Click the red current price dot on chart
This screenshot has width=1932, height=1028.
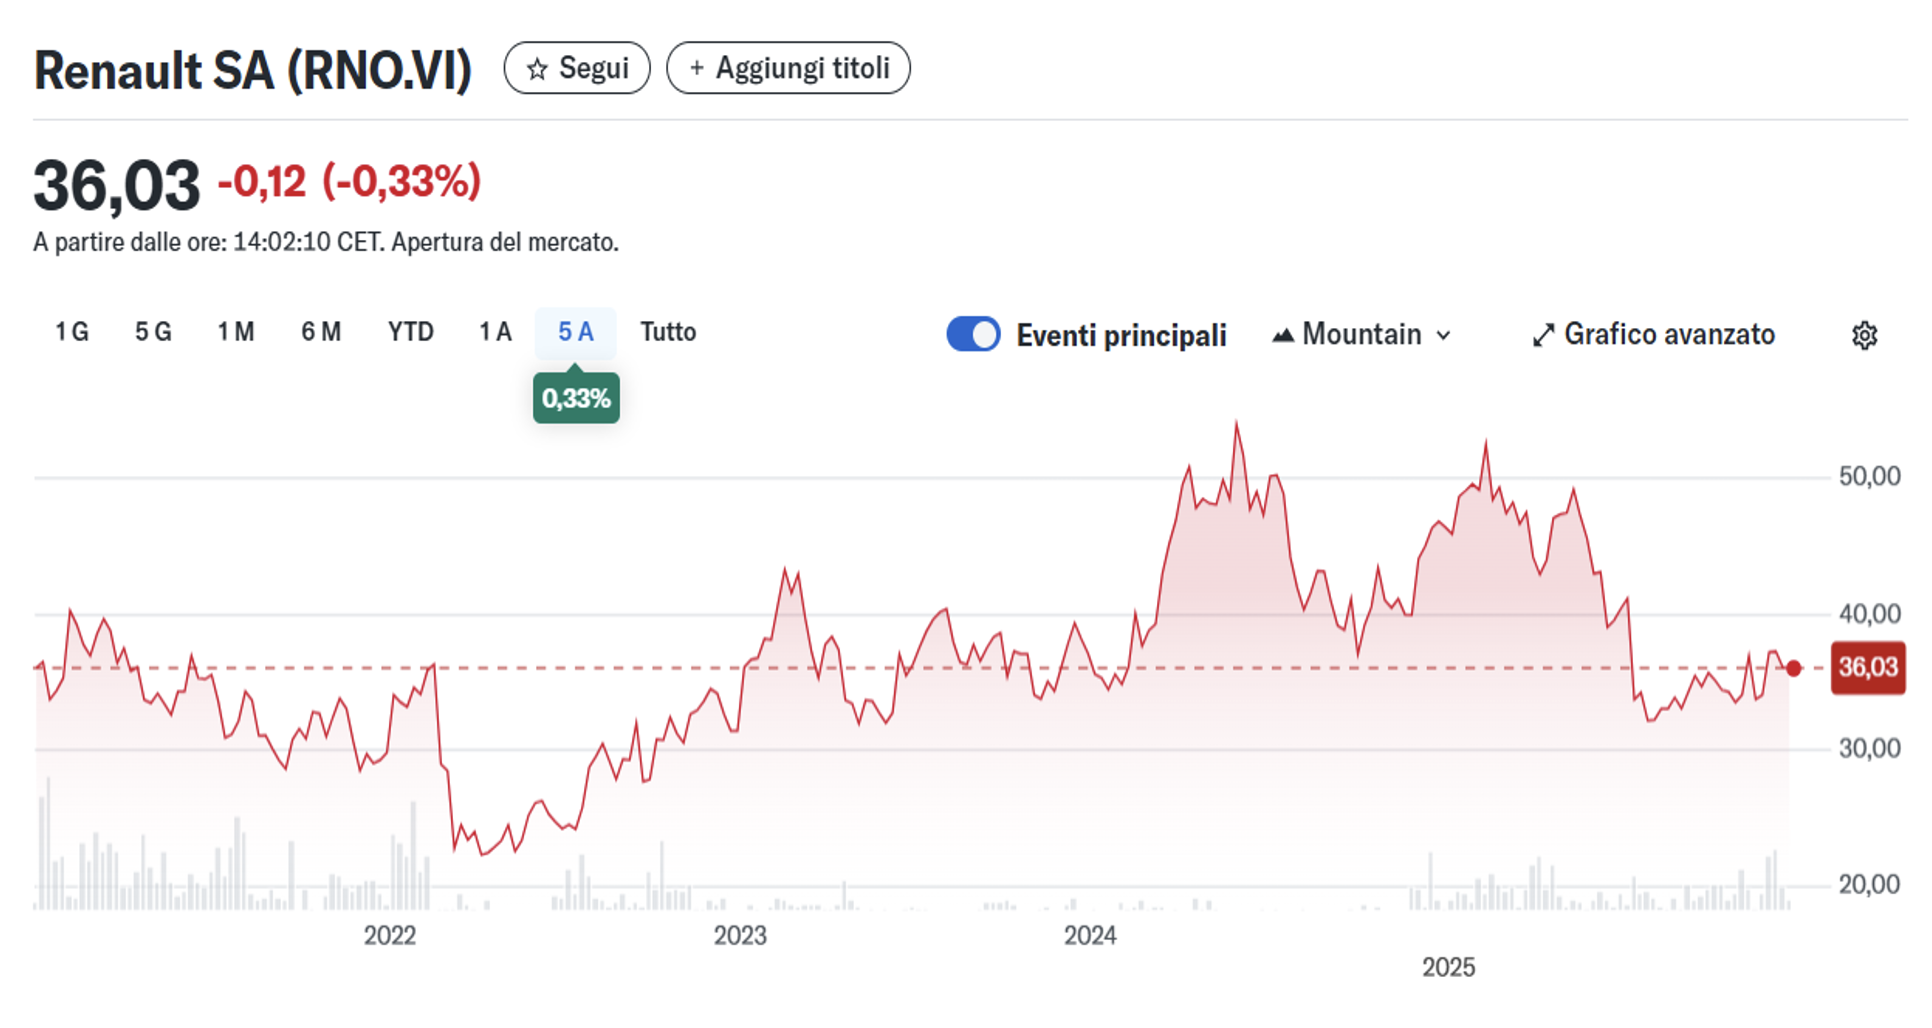(1793, 668)
